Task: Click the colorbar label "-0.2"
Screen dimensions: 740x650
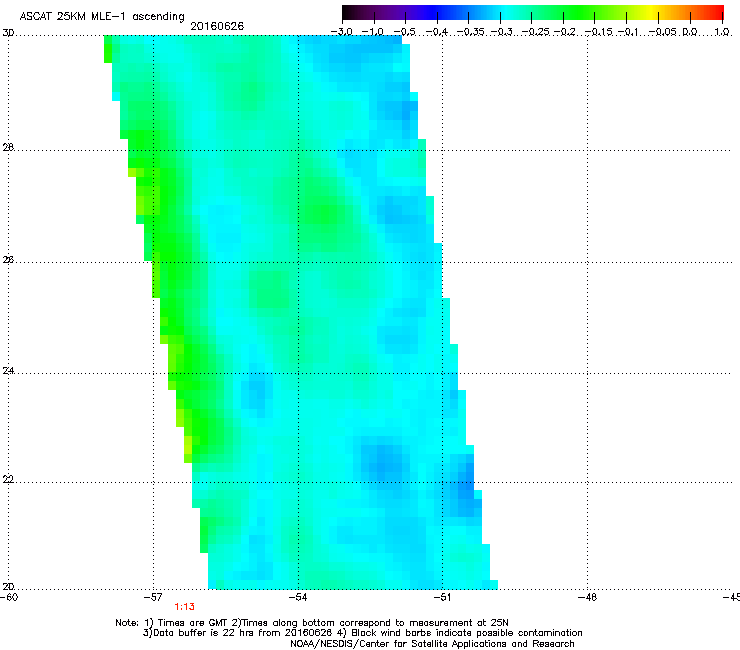Action: point(565,32)
